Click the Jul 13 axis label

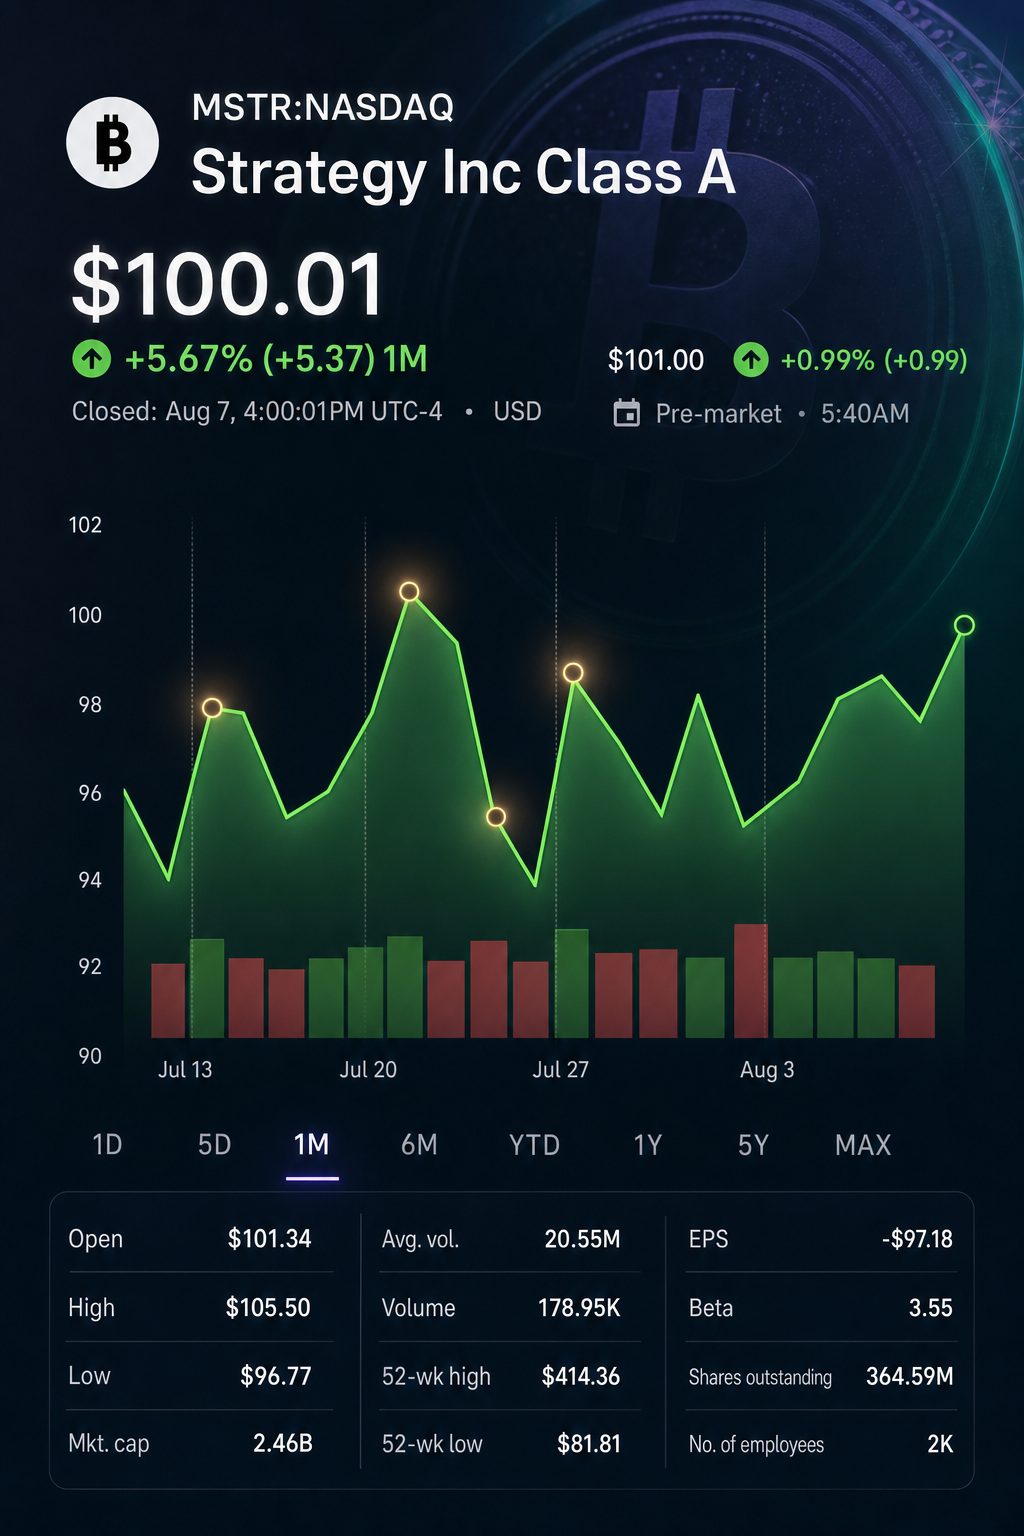pyautogui.click(x=185, y=1070)
